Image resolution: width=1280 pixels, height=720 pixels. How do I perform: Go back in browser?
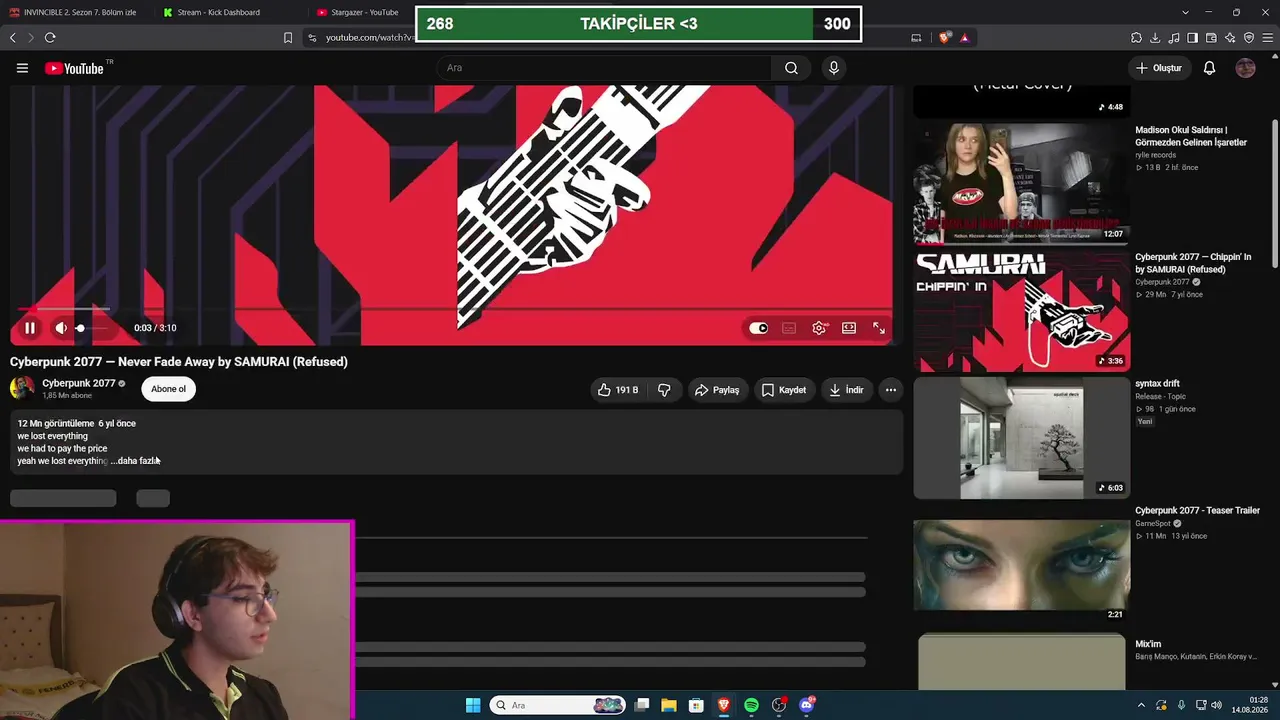tap(13, 38)
